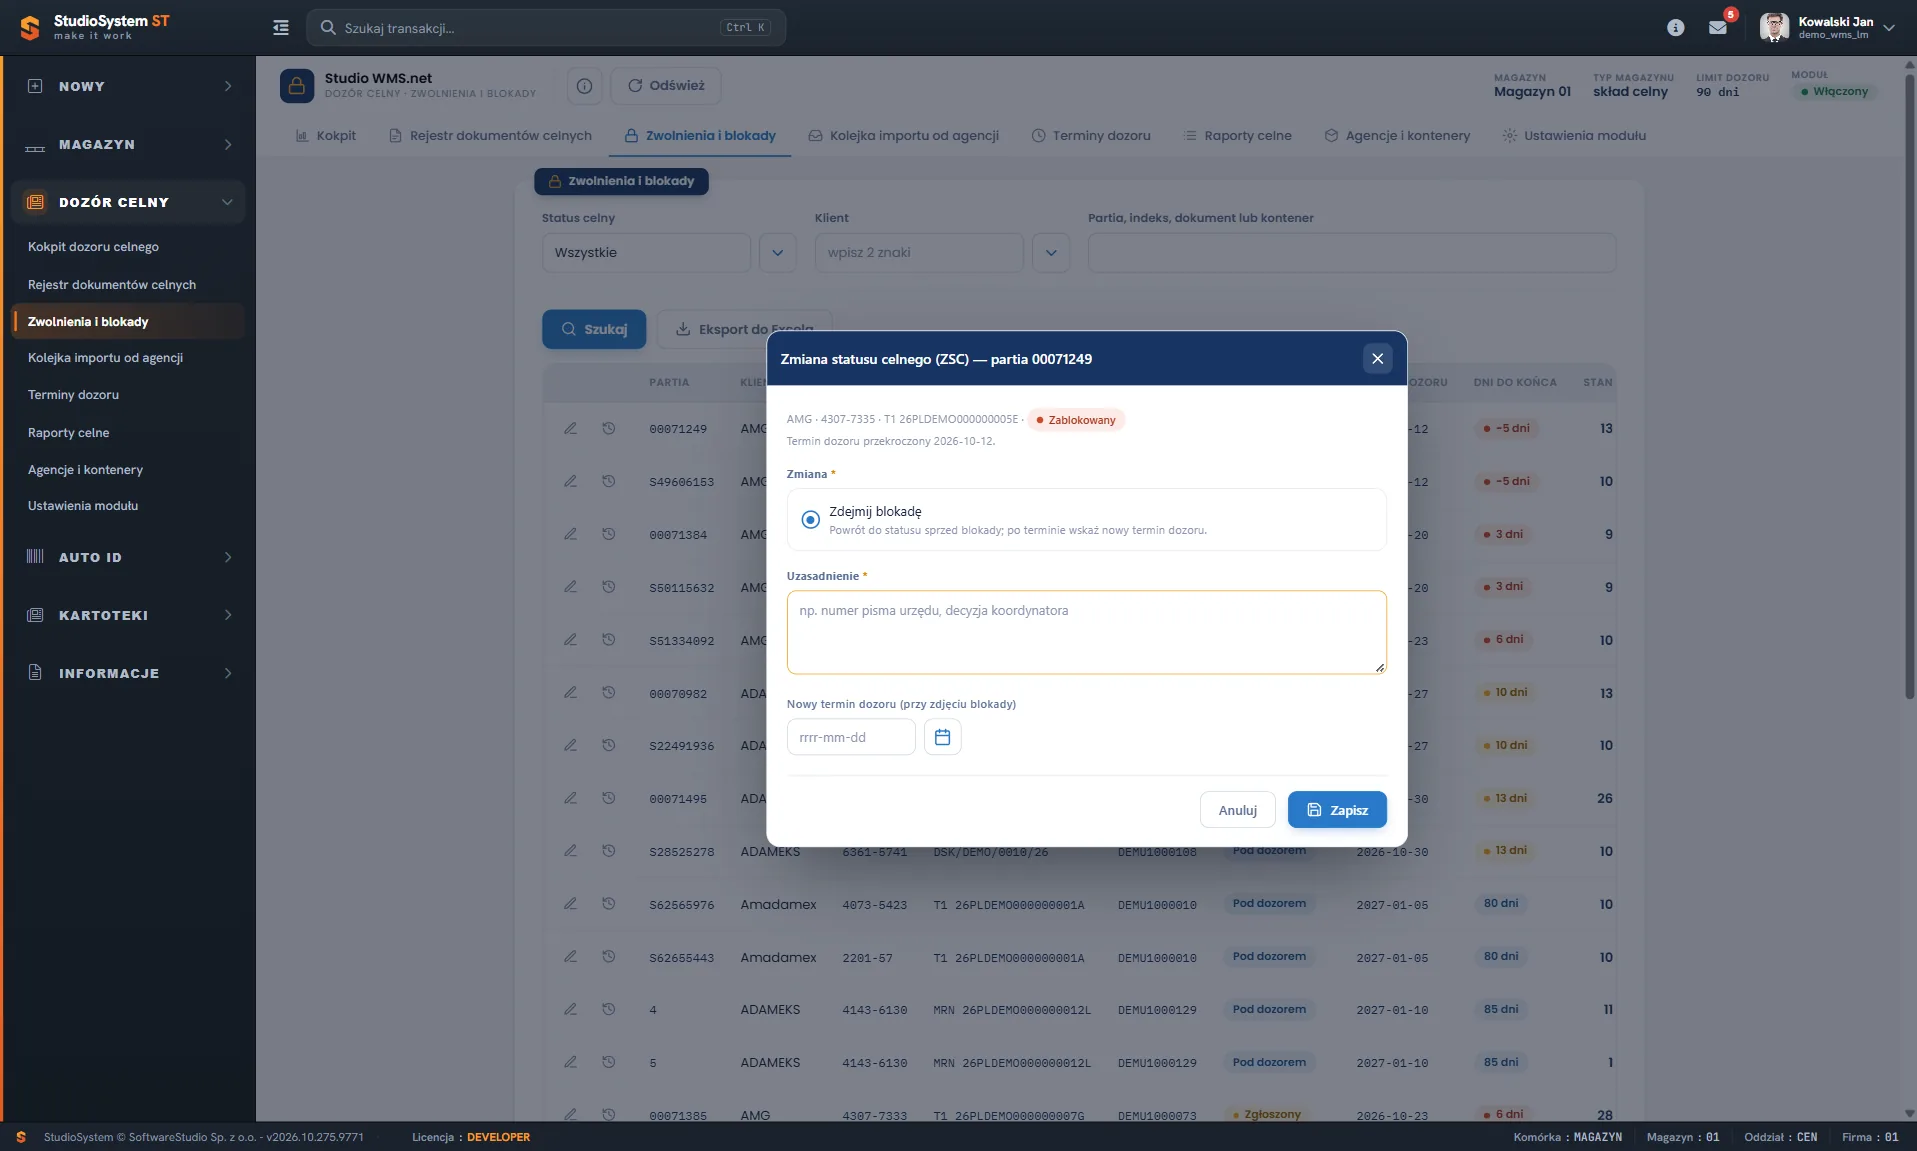Toggle the sidebar collapse menu icon
Image resolution: width=1917 pixels, height=1151 pixels.
tap(281, 28)
